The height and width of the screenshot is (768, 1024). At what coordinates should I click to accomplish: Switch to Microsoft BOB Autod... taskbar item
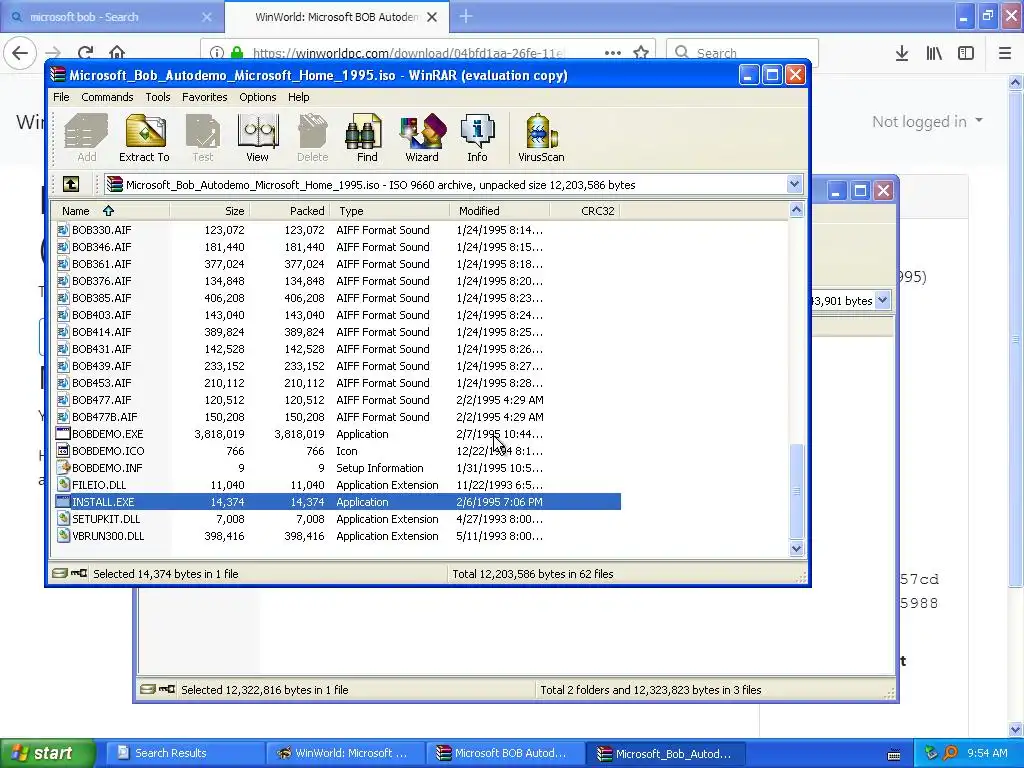[504, 753]
